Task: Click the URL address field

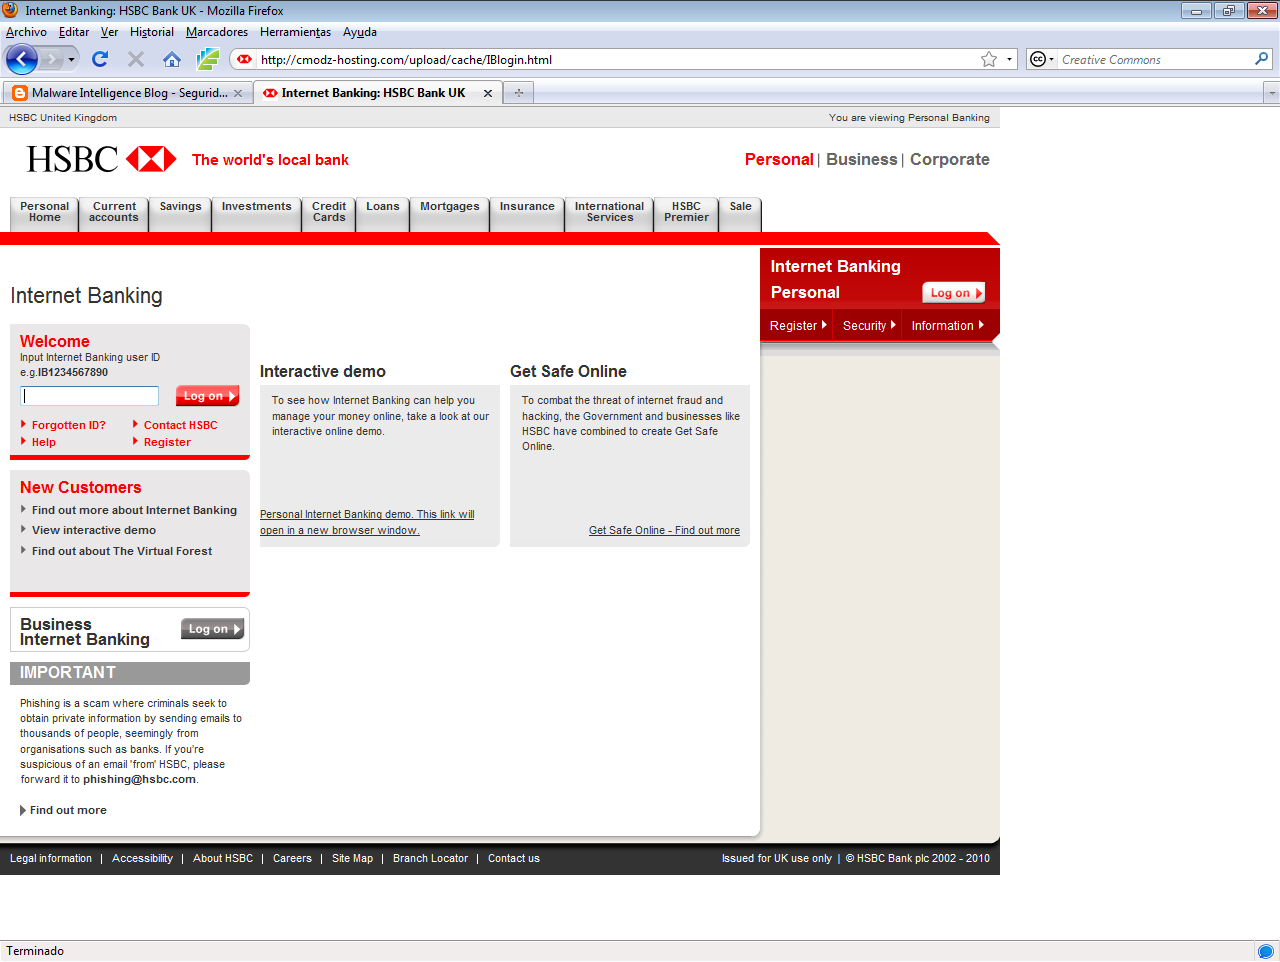Action: (615, 60)
